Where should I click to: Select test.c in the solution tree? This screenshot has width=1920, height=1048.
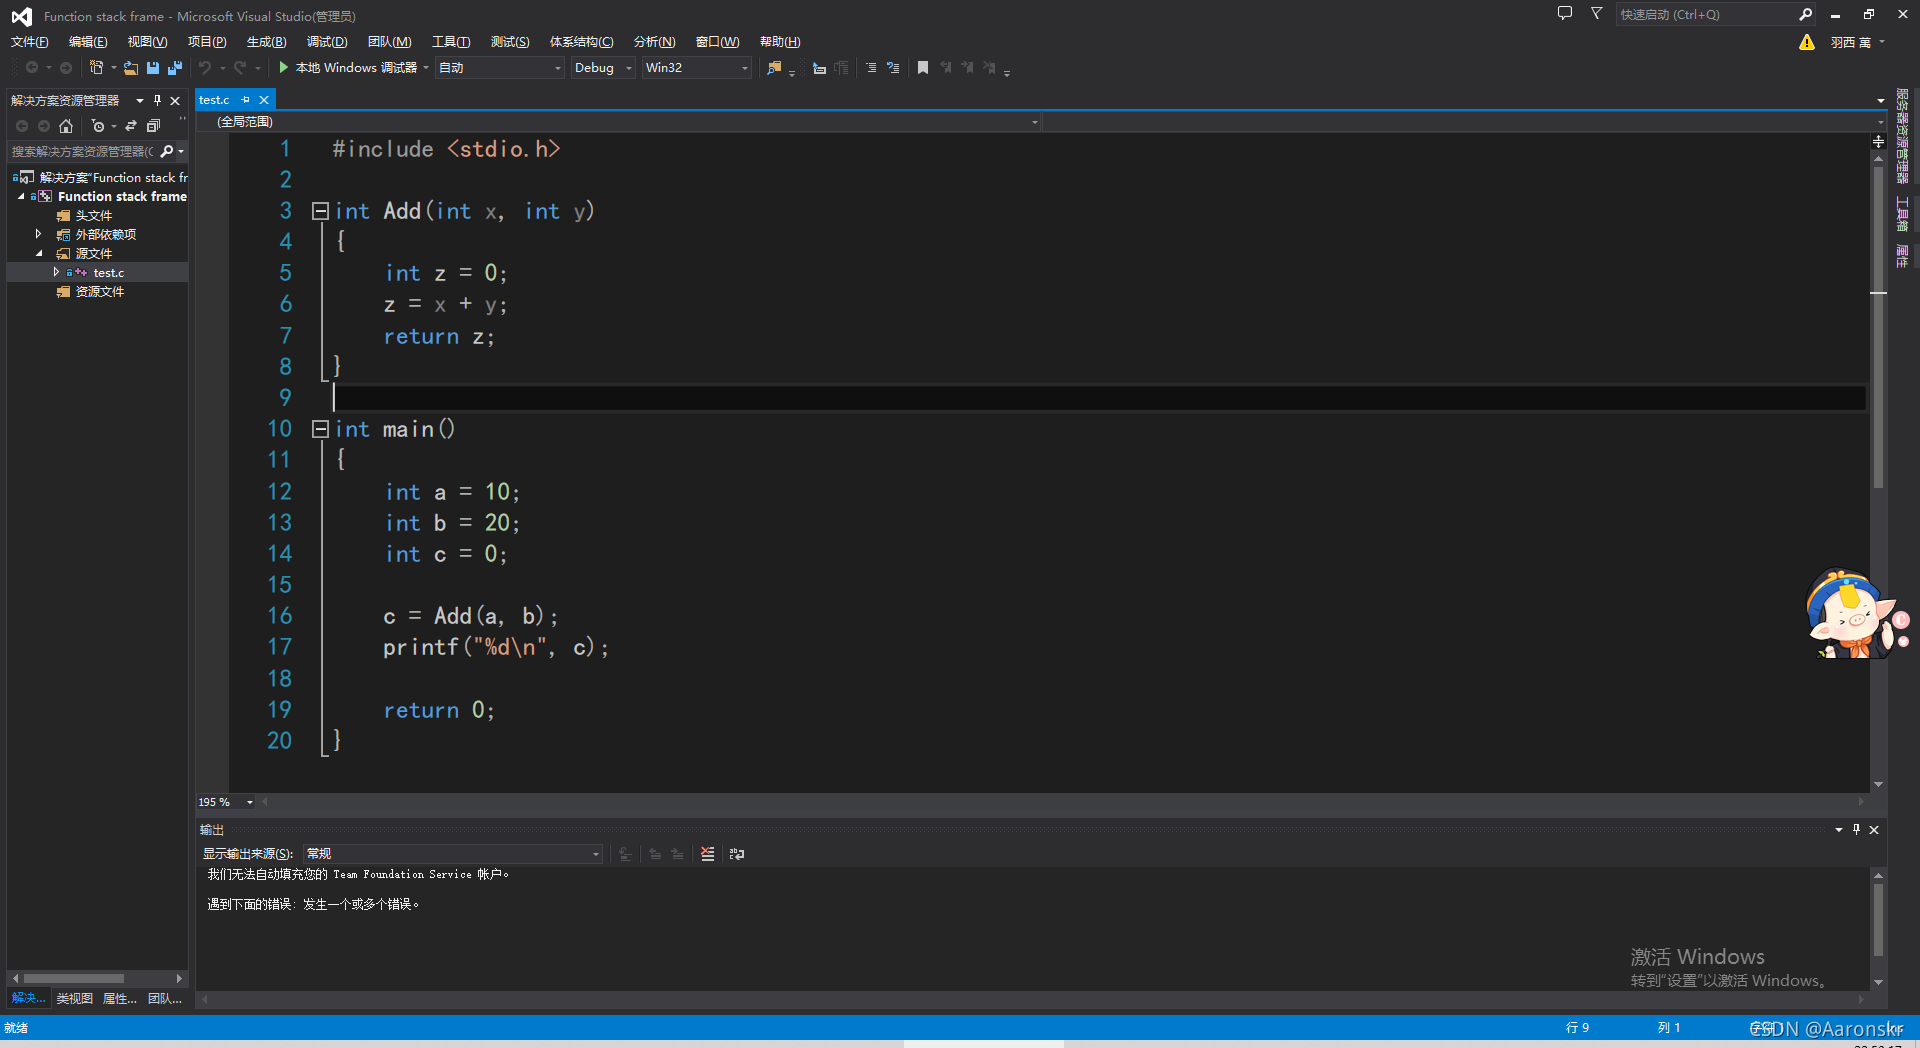(x=108, y=273)
